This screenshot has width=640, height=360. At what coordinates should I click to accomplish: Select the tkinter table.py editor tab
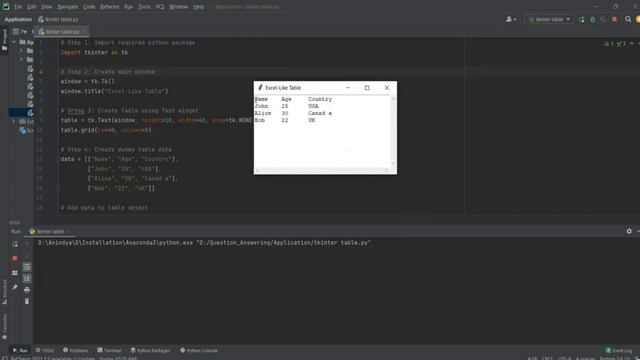point(62,31)
